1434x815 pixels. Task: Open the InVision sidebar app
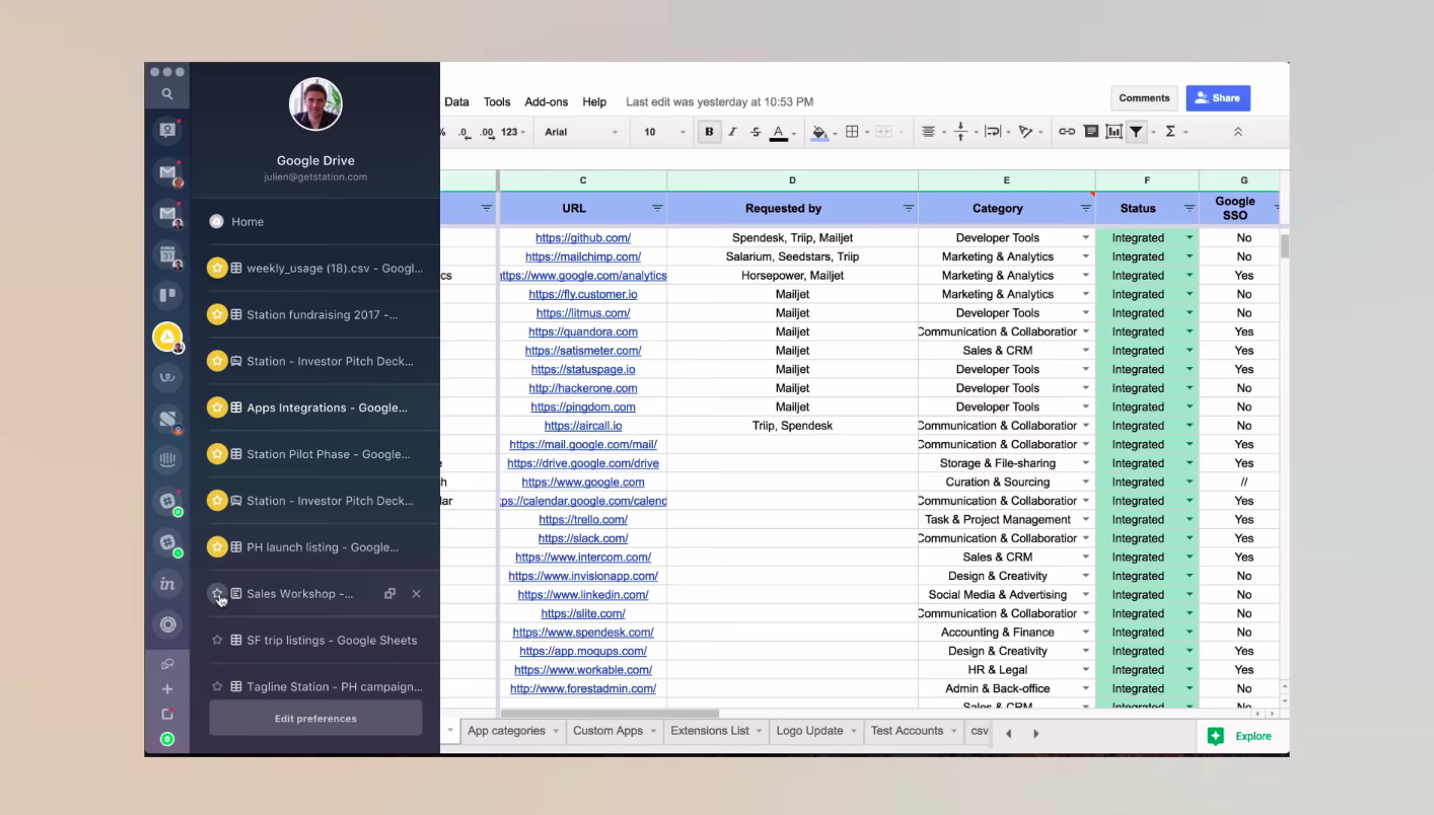point(167,584)
